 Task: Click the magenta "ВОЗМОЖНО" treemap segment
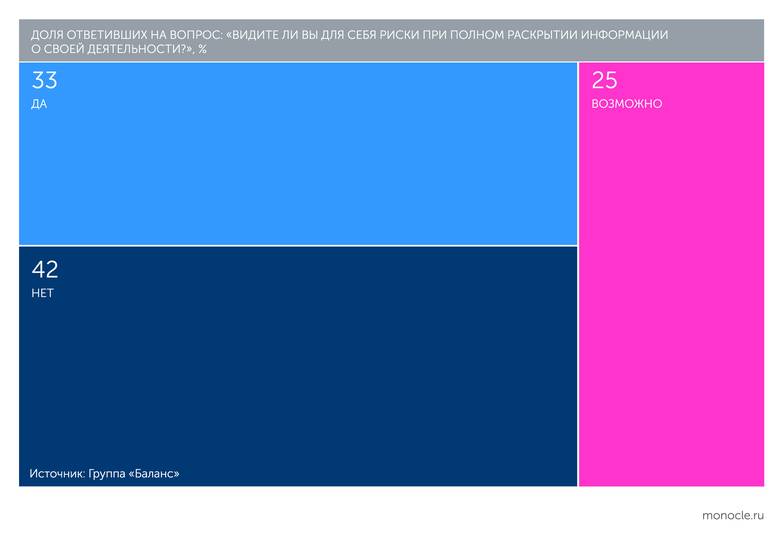(x=670, y=300)
